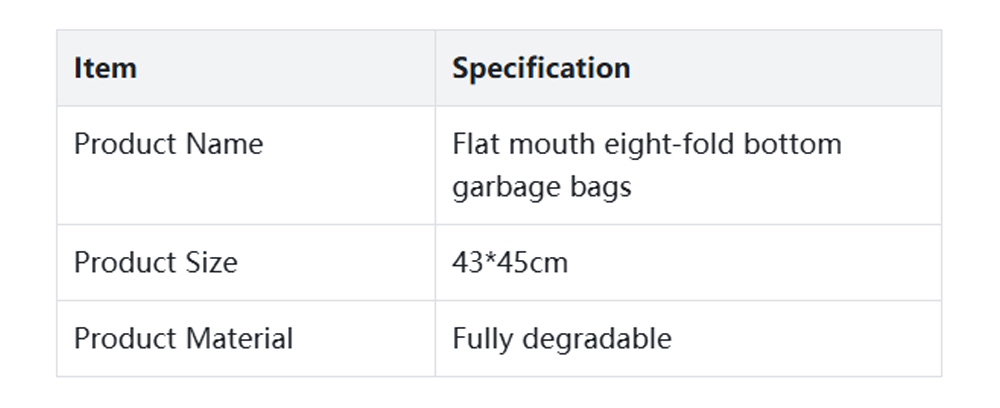Image resolution: width=1000 pixels, height=408 pixels.
Task: Click the "Specification" column header
Action: coord(541,68)
